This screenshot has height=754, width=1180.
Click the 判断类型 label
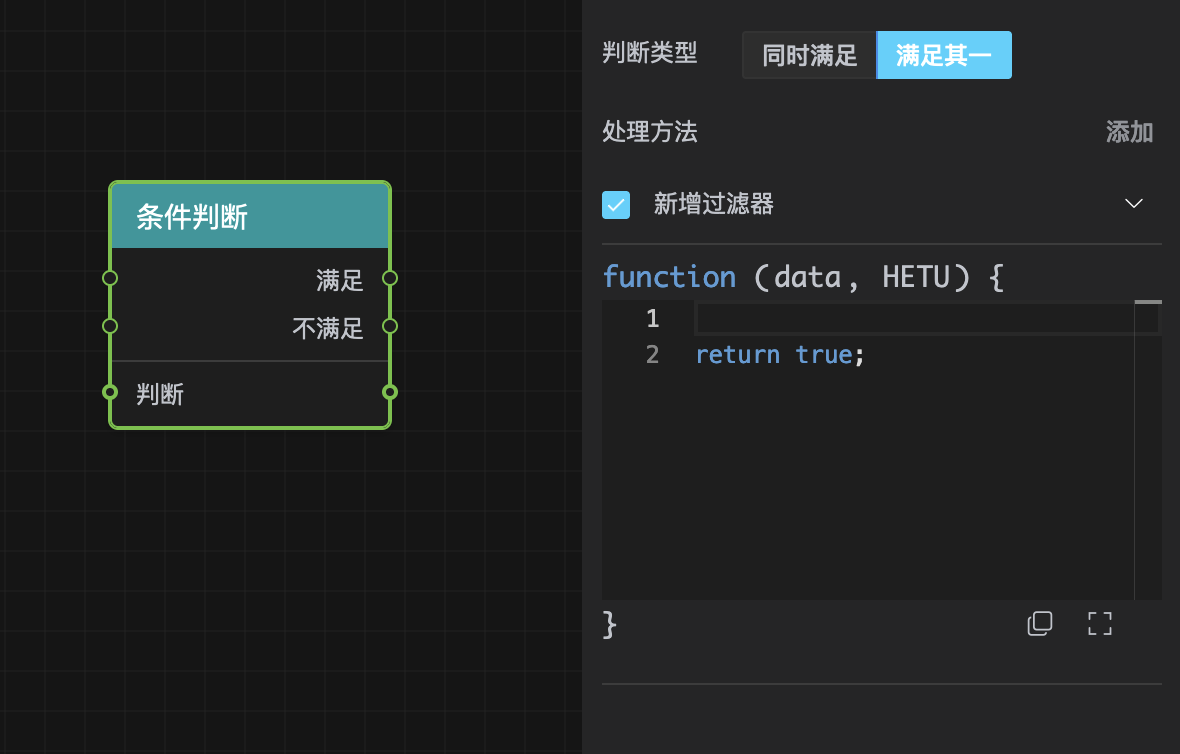(x=649, y=53)
